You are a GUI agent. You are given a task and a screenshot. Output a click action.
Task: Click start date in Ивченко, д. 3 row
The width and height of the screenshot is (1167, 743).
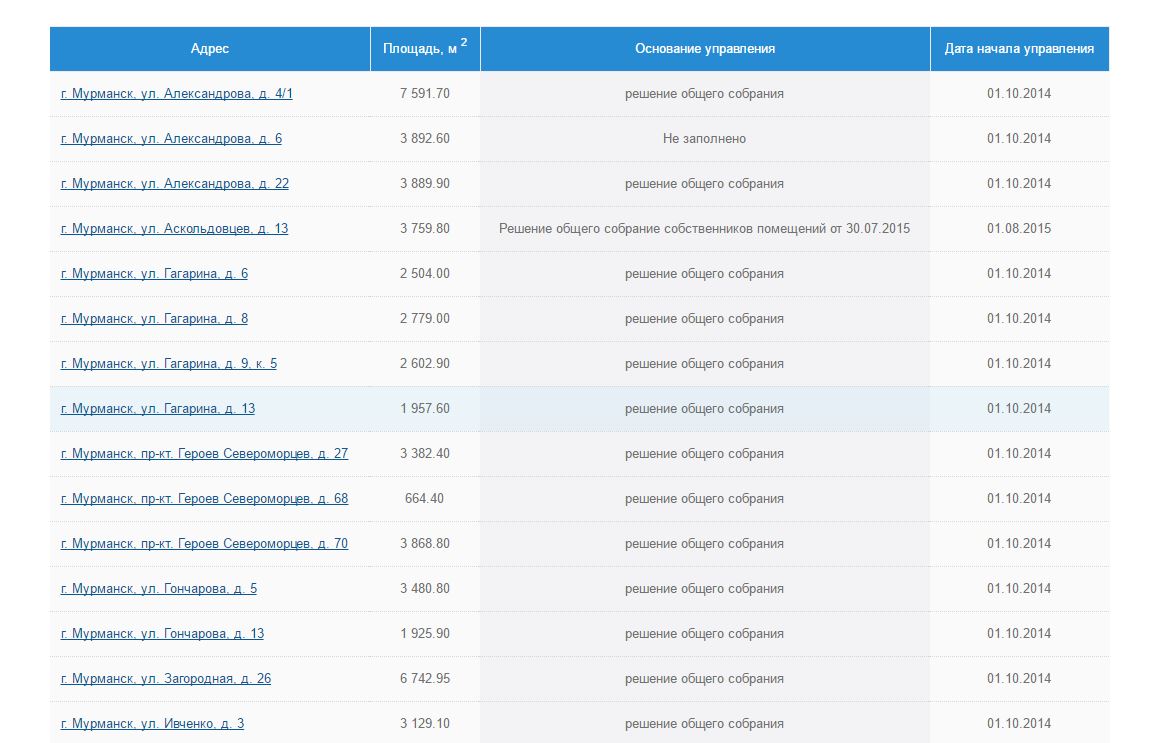pyautogui.click(x=1020, y=724)
